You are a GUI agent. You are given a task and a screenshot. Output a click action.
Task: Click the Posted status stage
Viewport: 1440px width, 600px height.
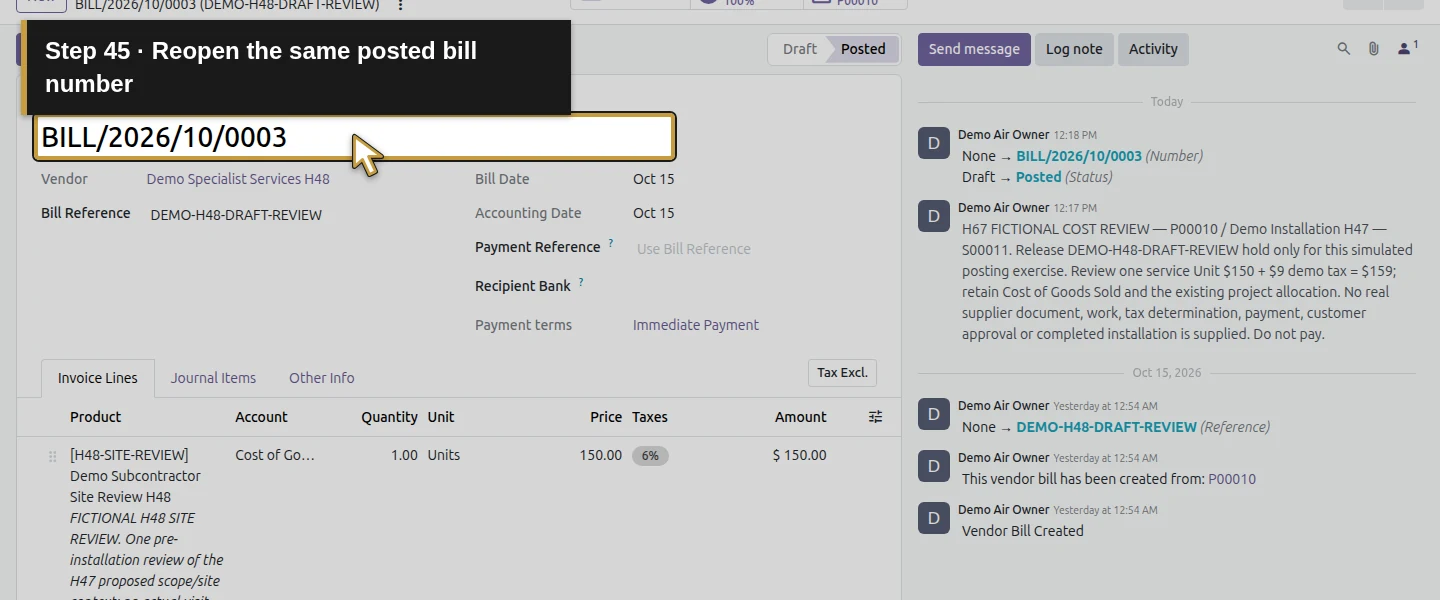tap(863, 49)
